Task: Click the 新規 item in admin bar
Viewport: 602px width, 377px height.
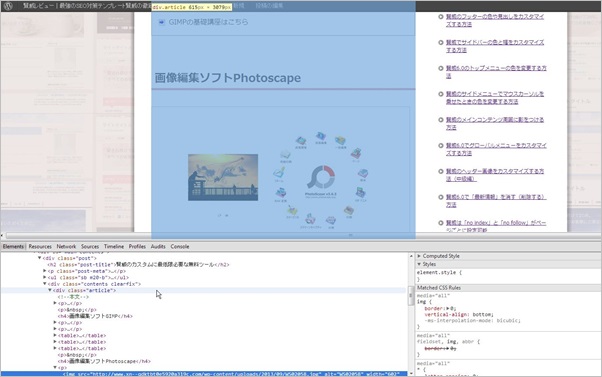Action: click(x=239, y=6)
